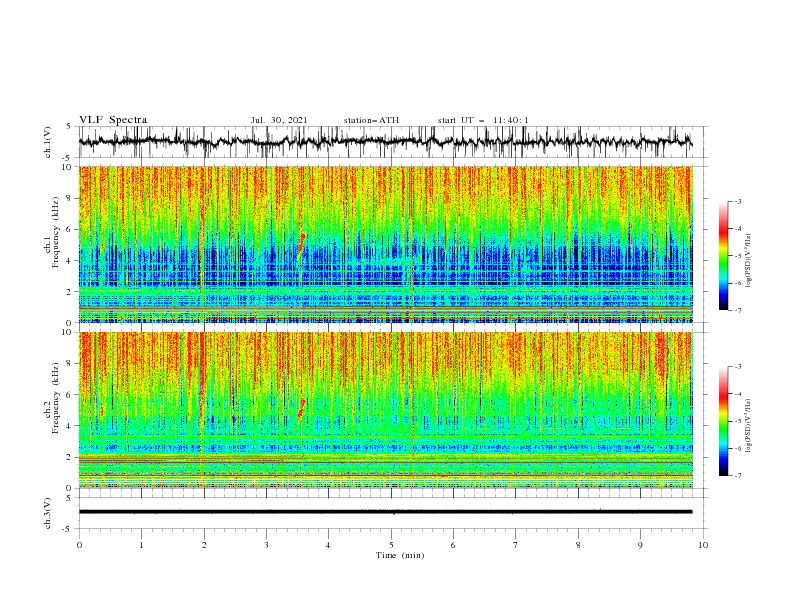Click the red rising-tone streak in ch.1 spectrogram
The width and height of the screenshot is (792, 612).
click(302, 246)
